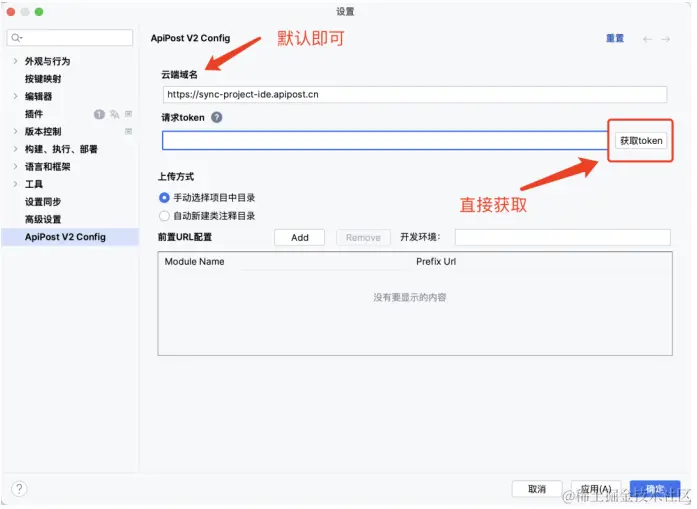Click the Add button for 前置URL配置
697x509 pixels.
coord(301,239)
